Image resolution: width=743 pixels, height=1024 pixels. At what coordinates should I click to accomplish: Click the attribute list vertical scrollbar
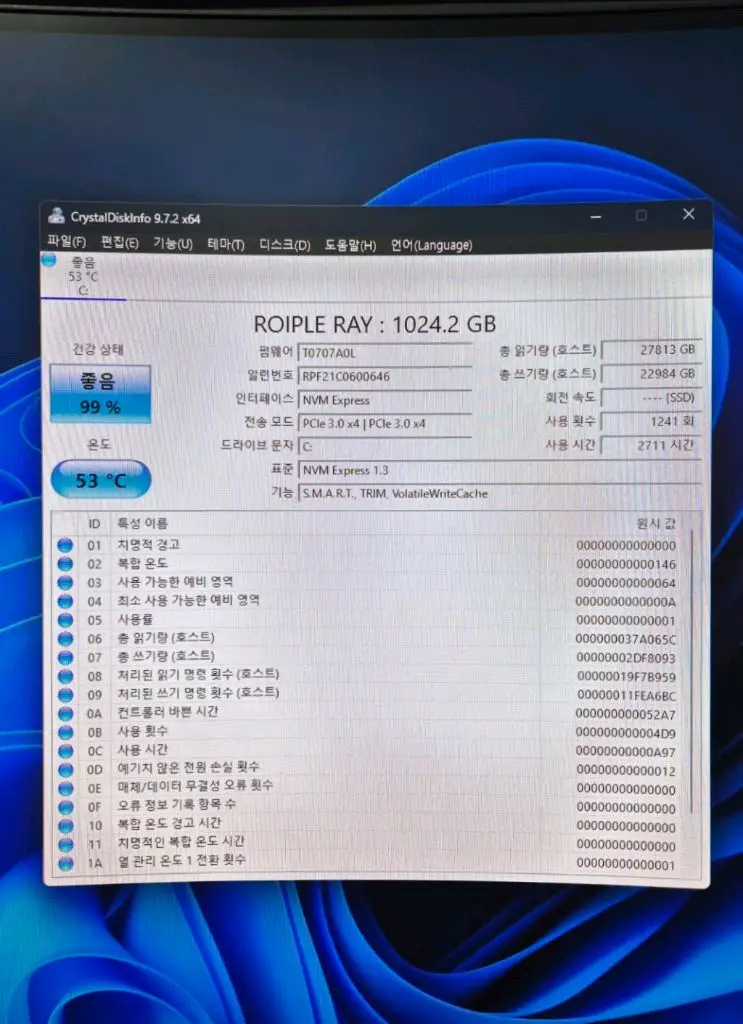point(691,673)
